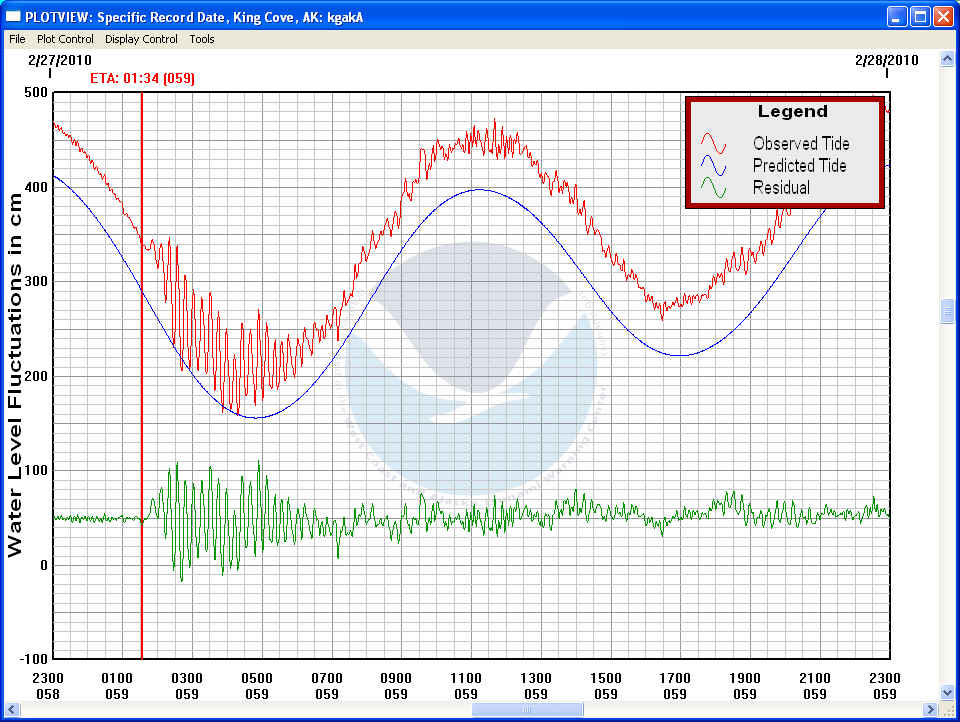The image size is (960, 722).
Task: Click the '1700 059' time axis label
Action: (675, 686)
